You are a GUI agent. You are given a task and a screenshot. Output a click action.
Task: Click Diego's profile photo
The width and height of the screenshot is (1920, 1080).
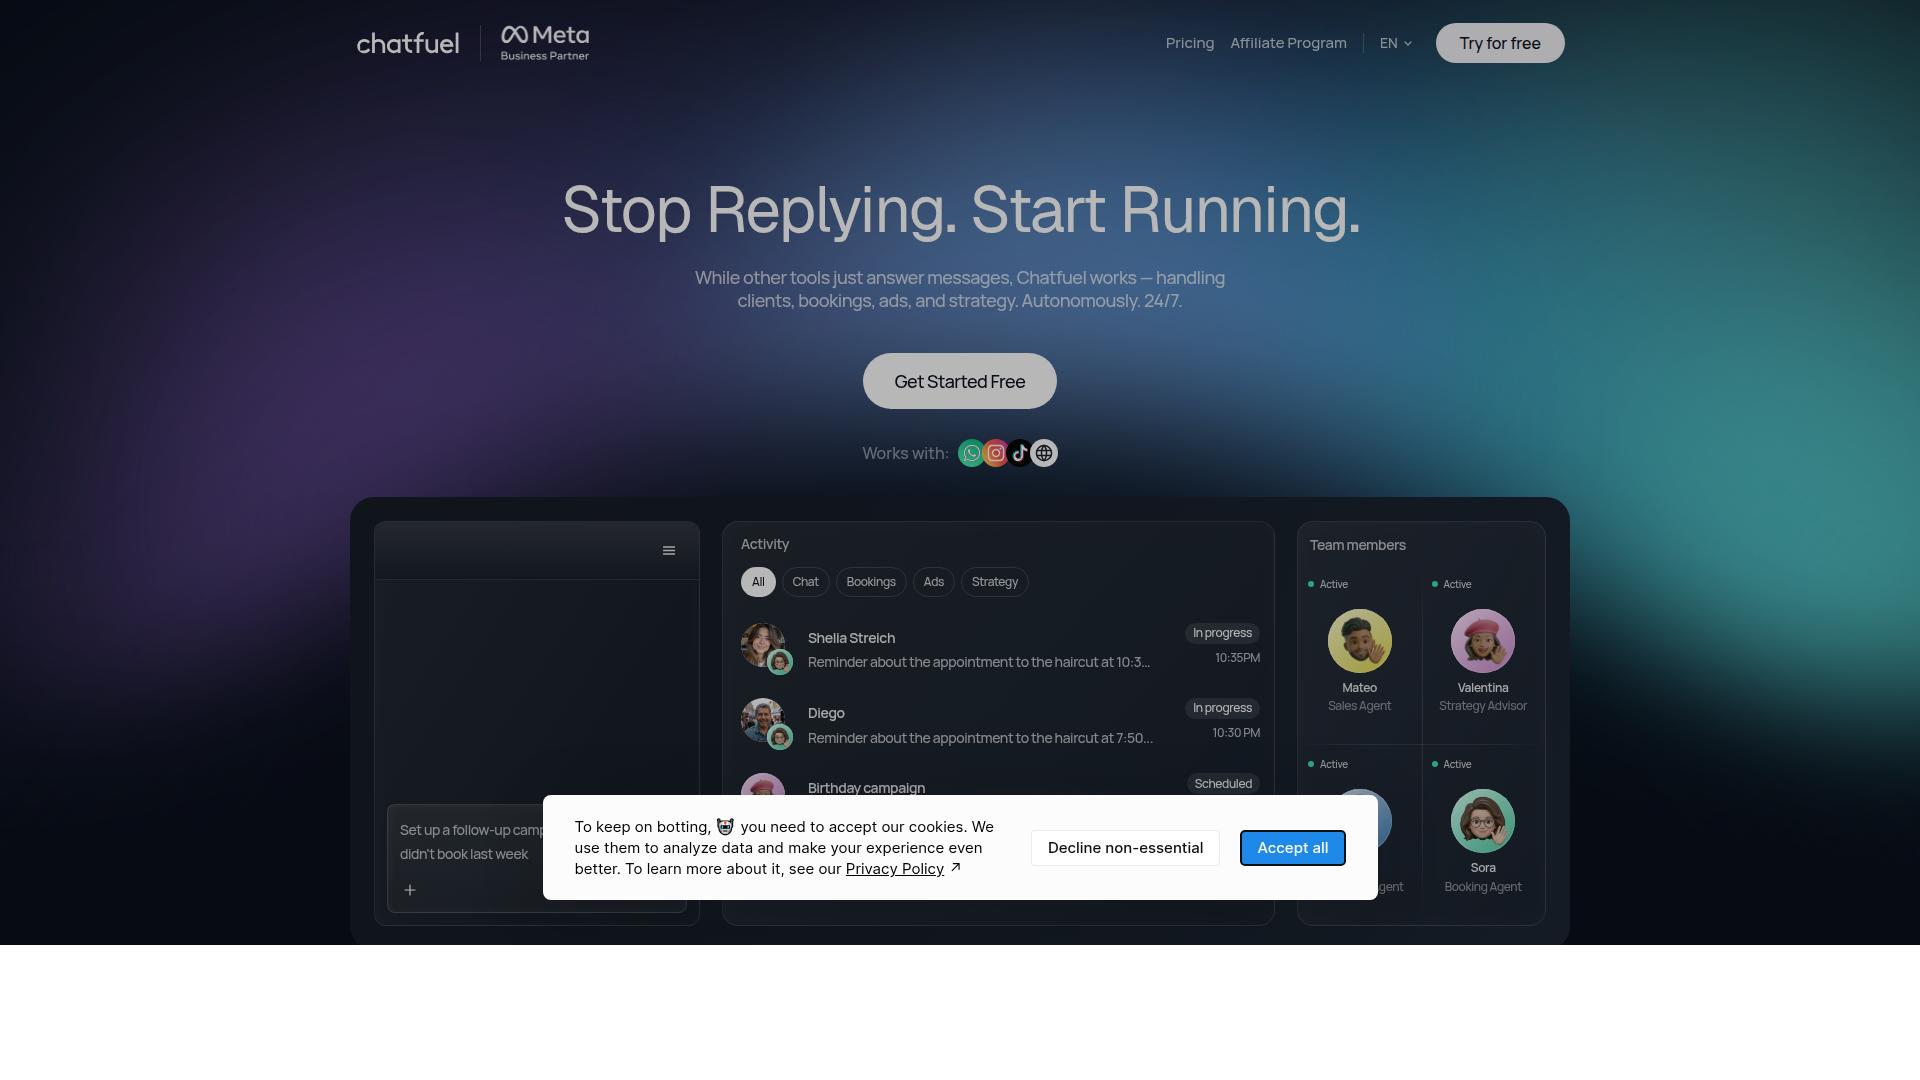point(762,721)
